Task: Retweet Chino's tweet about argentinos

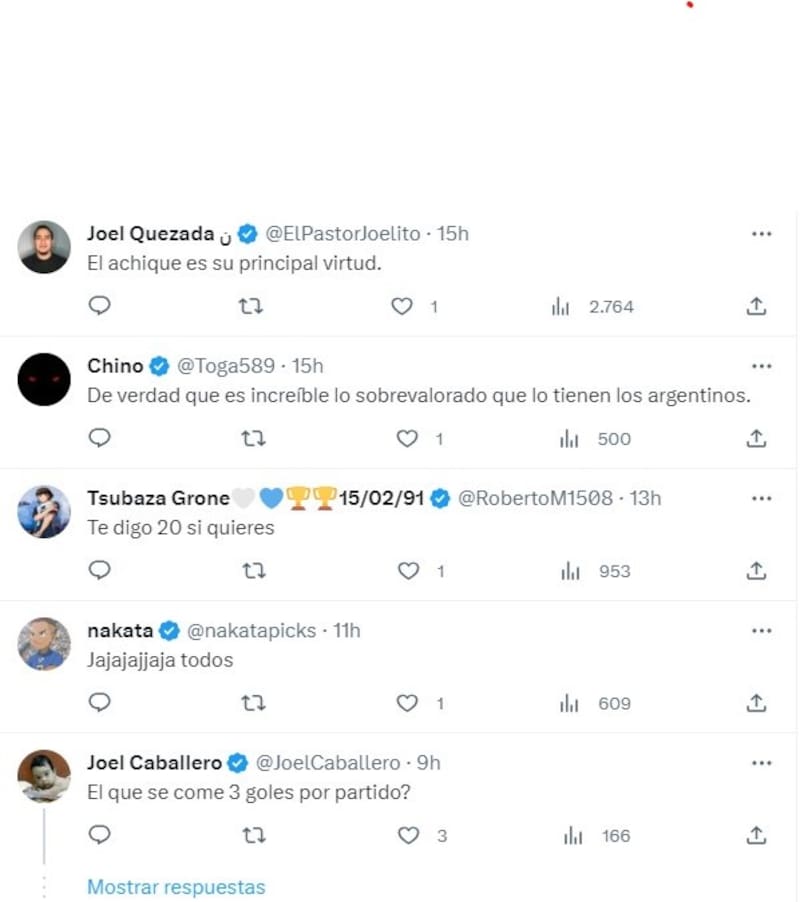Action: pos(253,438)
